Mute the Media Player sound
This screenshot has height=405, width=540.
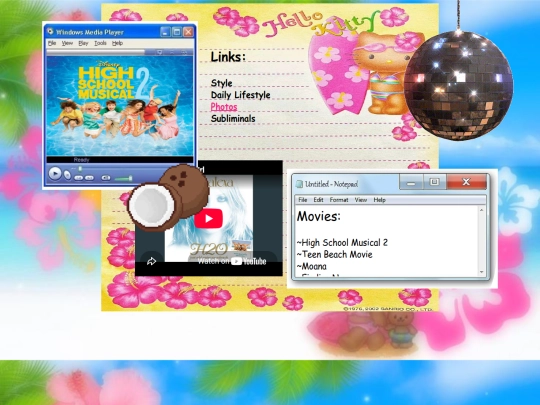click(x=106, y=178)
